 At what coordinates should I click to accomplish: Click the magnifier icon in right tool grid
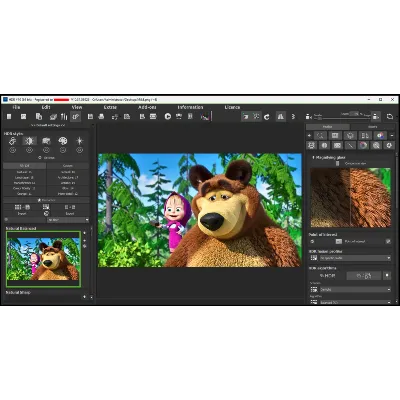tap(376, 145)
